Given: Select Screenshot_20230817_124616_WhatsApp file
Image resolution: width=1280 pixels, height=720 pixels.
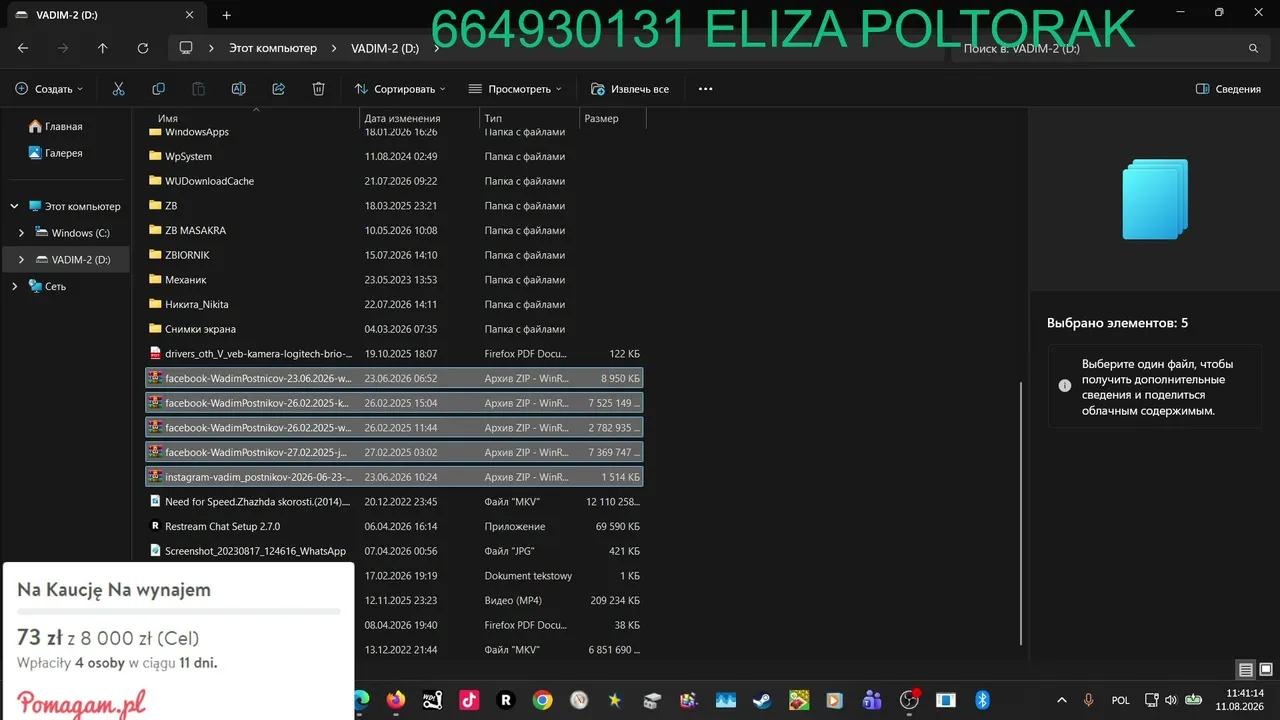Looking at the screenshot, I should coord(395,551).
